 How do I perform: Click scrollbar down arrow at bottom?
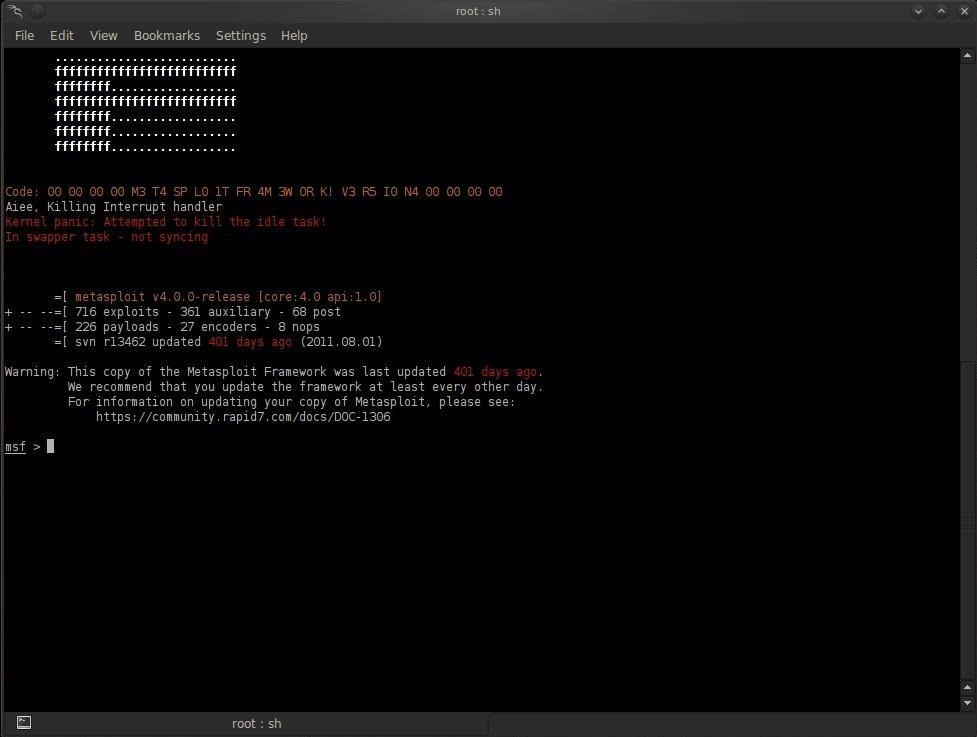[x=967, y=703]
